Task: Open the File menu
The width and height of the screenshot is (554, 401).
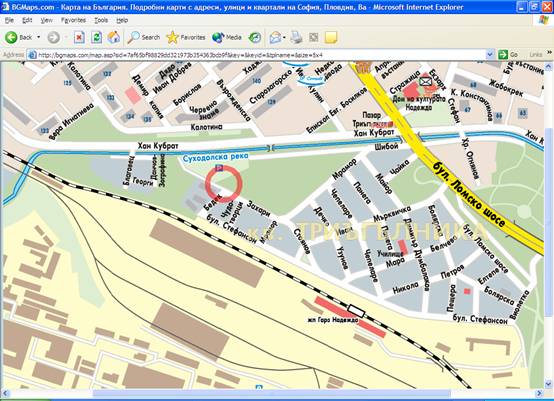Action: tap(9, 20)
